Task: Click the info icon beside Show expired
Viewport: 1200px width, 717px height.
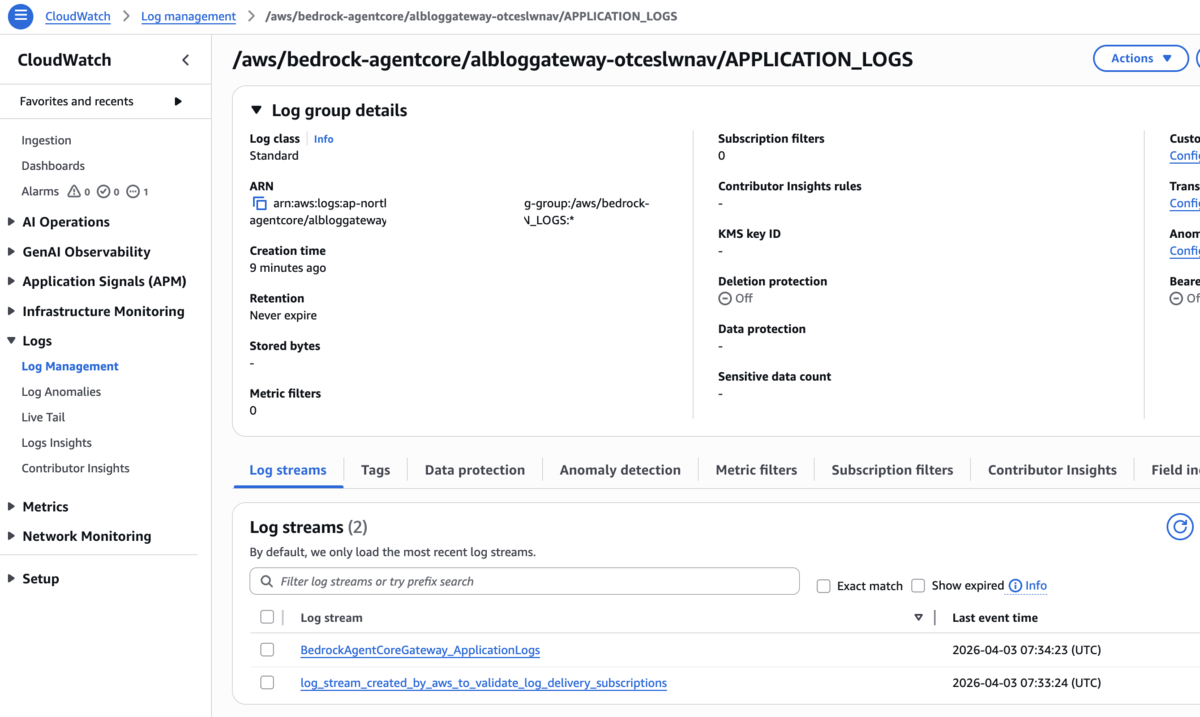Action: (x=1015, y=586)
